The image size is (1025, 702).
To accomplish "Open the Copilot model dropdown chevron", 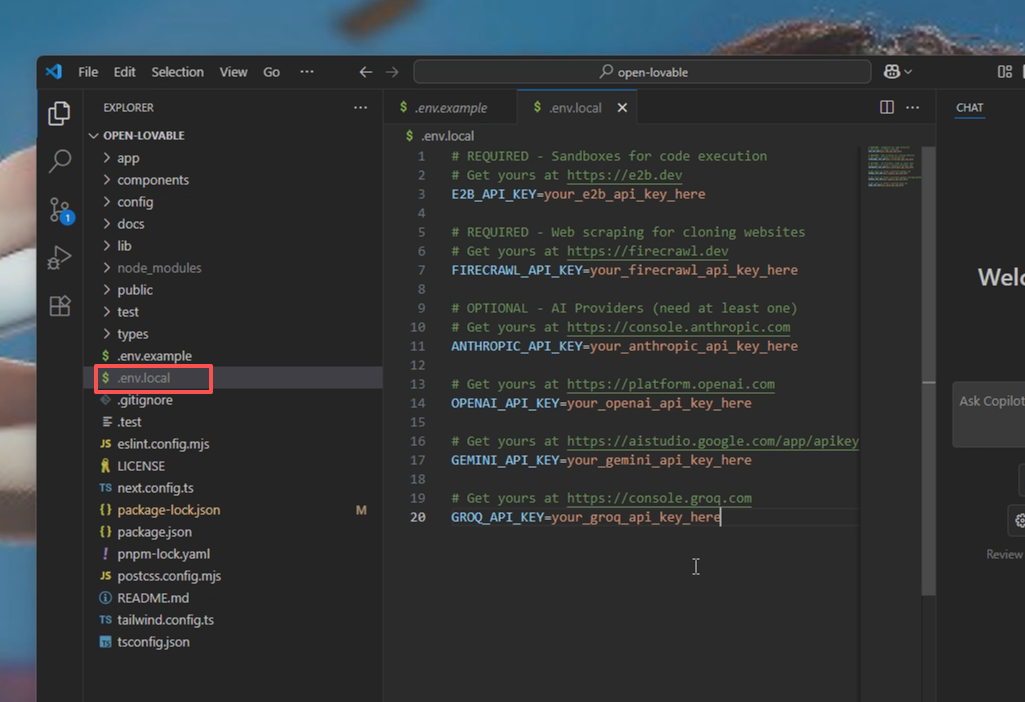I will pyautogui.click(x=907, y=71).
